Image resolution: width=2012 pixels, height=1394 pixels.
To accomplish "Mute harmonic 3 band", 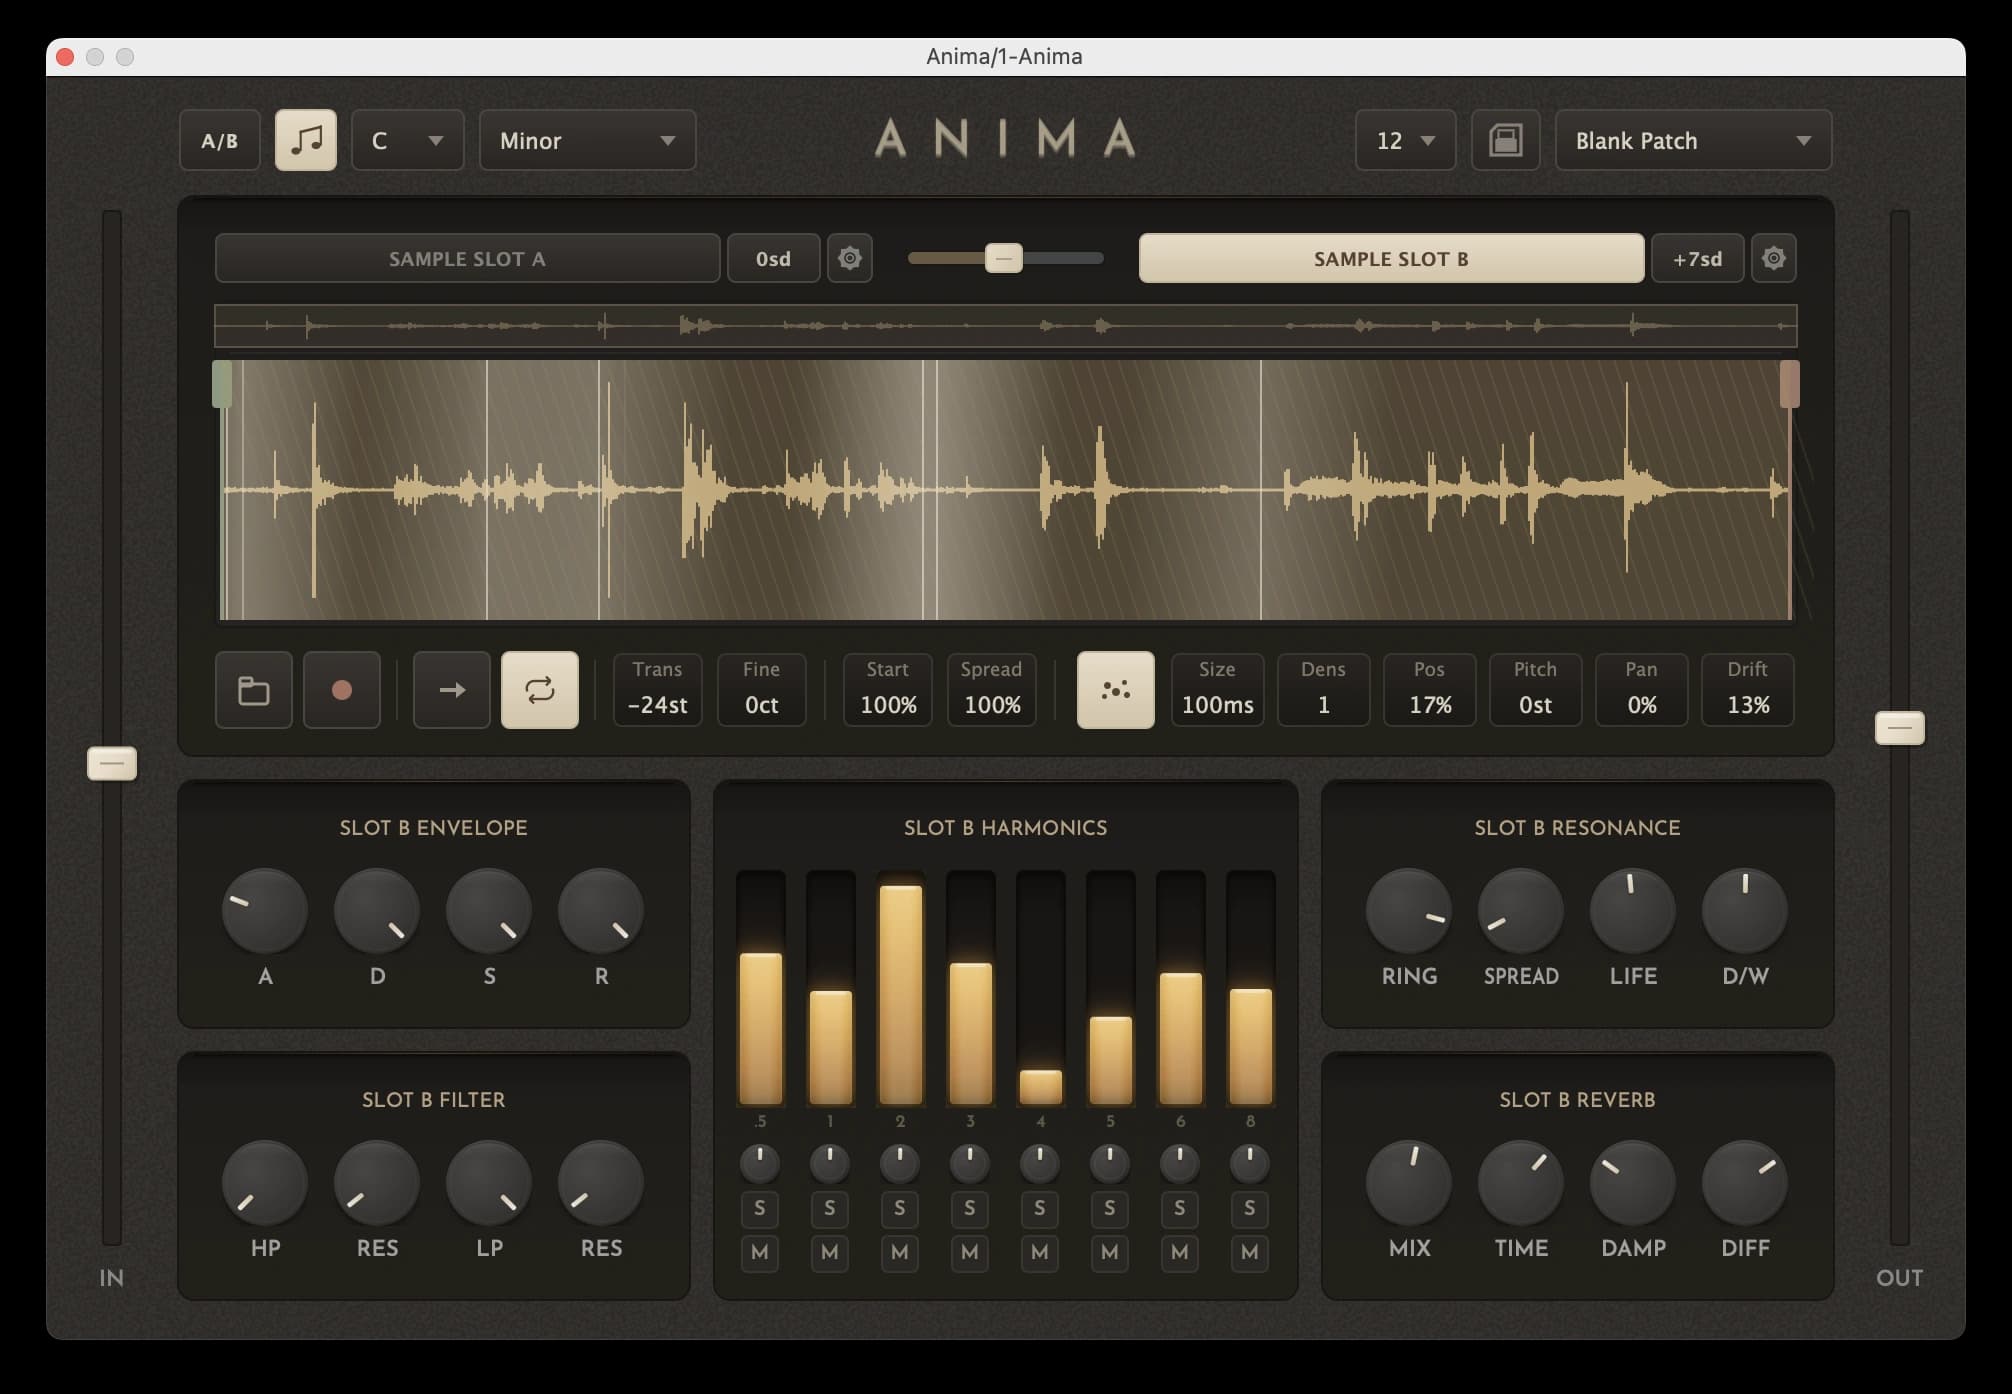I will (x=970, y=1252).
